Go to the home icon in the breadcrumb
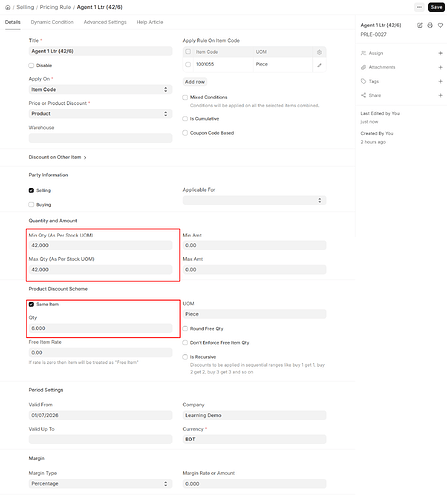Screen dimensions: 447x500 click(x=8, y=7)
